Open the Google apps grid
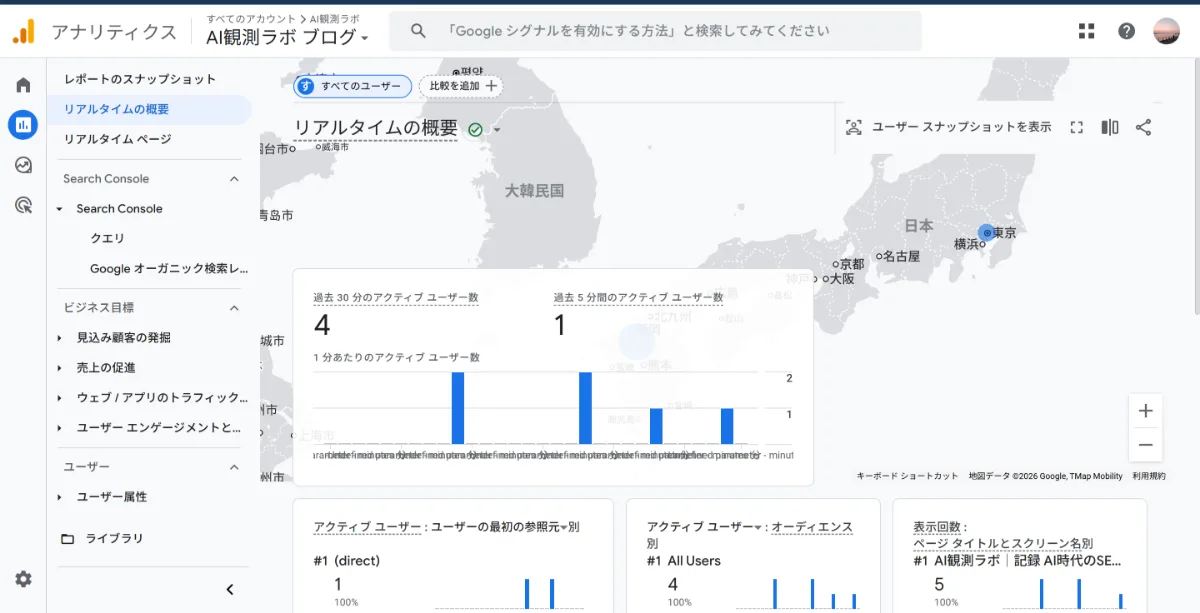Screen dimensions: 1200x613 pos(1085,30)
